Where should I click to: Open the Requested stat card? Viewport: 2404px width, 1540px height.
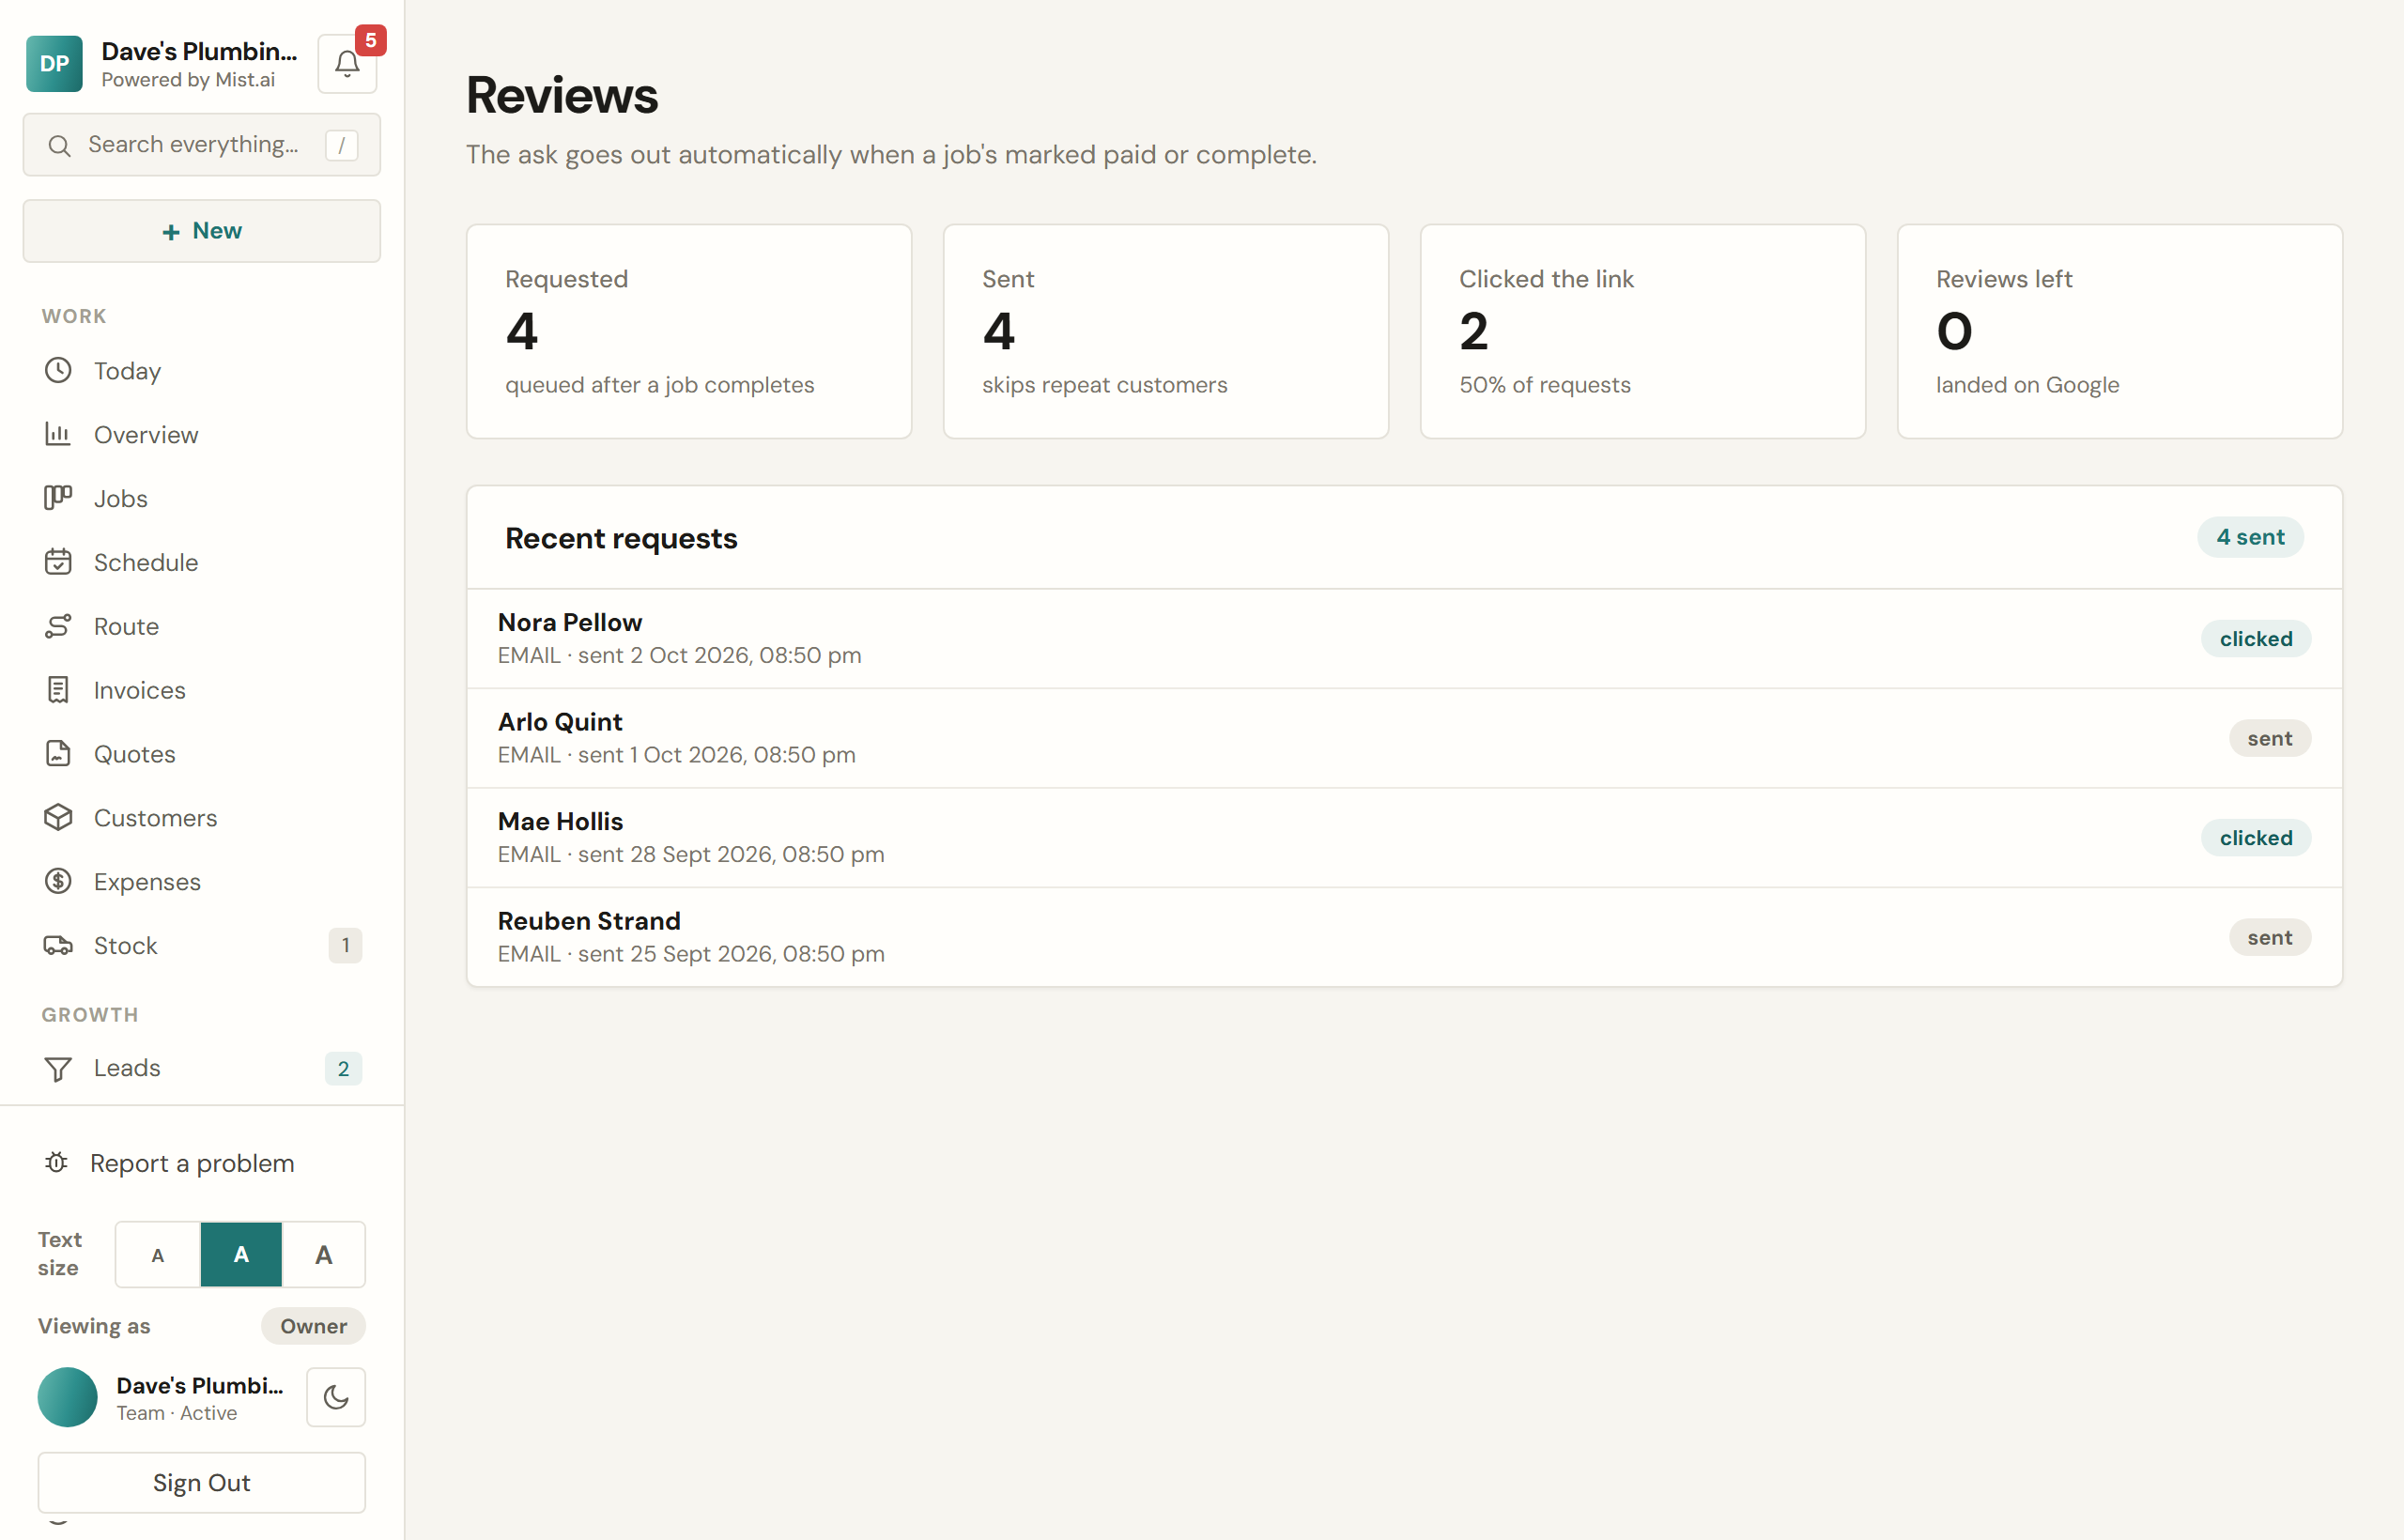689,331
